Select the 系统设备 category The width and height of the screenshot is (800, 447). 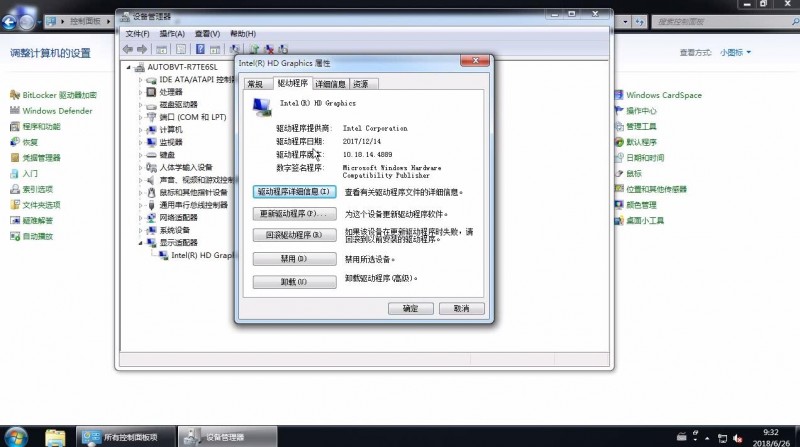point(174,230)
